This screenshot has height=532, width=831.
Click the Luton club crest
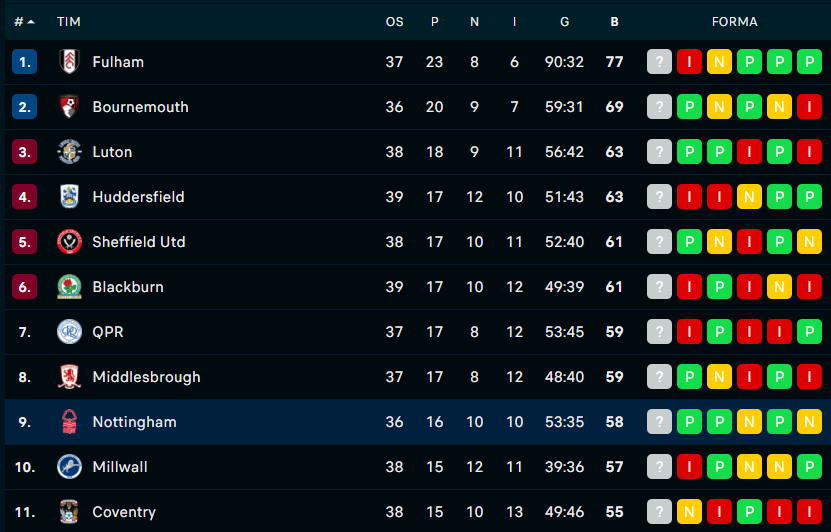point(69,152)
